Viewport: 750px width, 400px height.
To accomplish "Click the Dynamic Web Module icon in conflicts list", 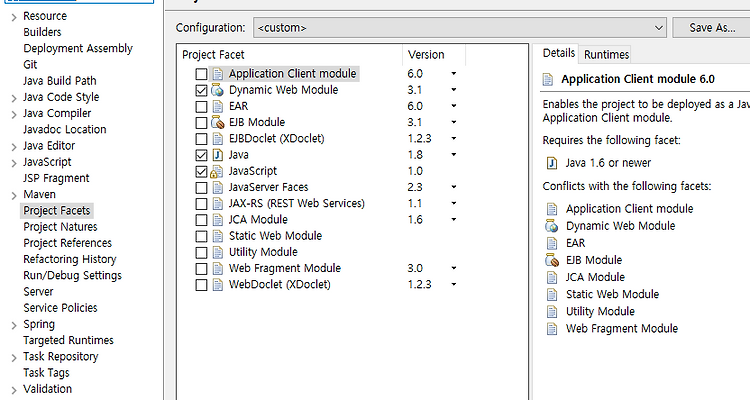I will 551,226.
